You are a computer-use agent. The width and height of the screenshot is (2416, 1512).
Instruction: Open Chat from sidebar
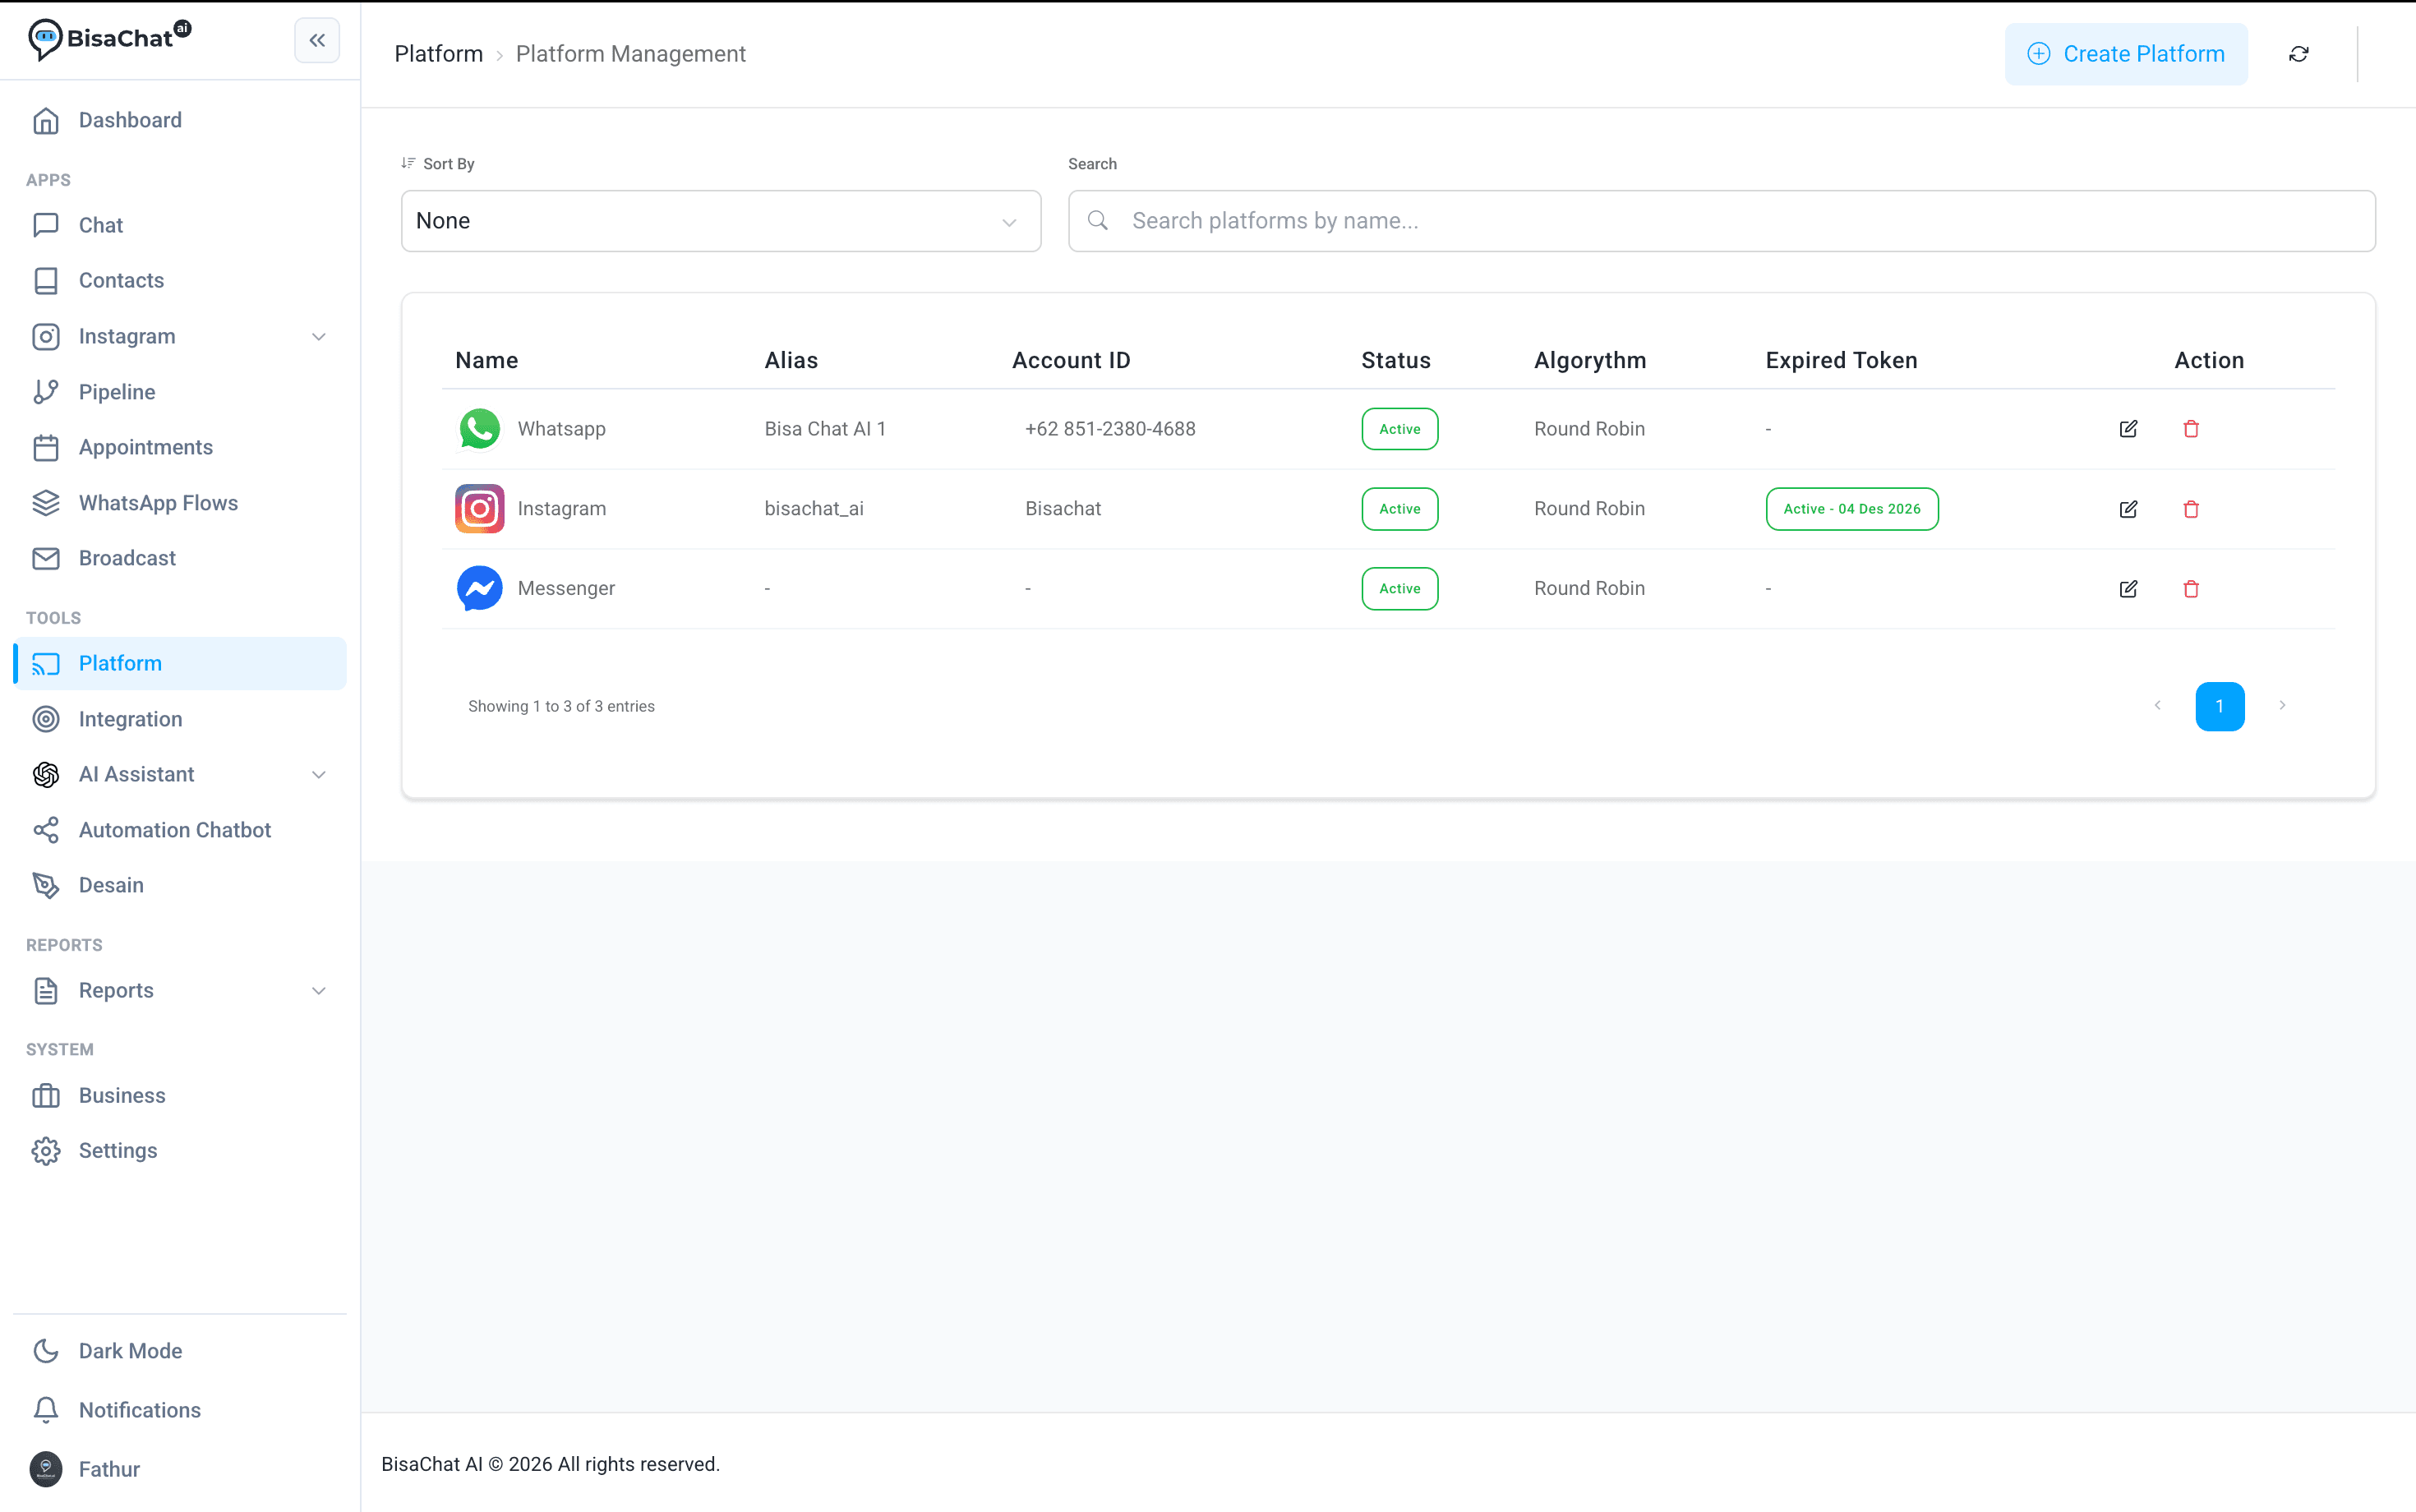pyautogui.click(x=180, y=225)
